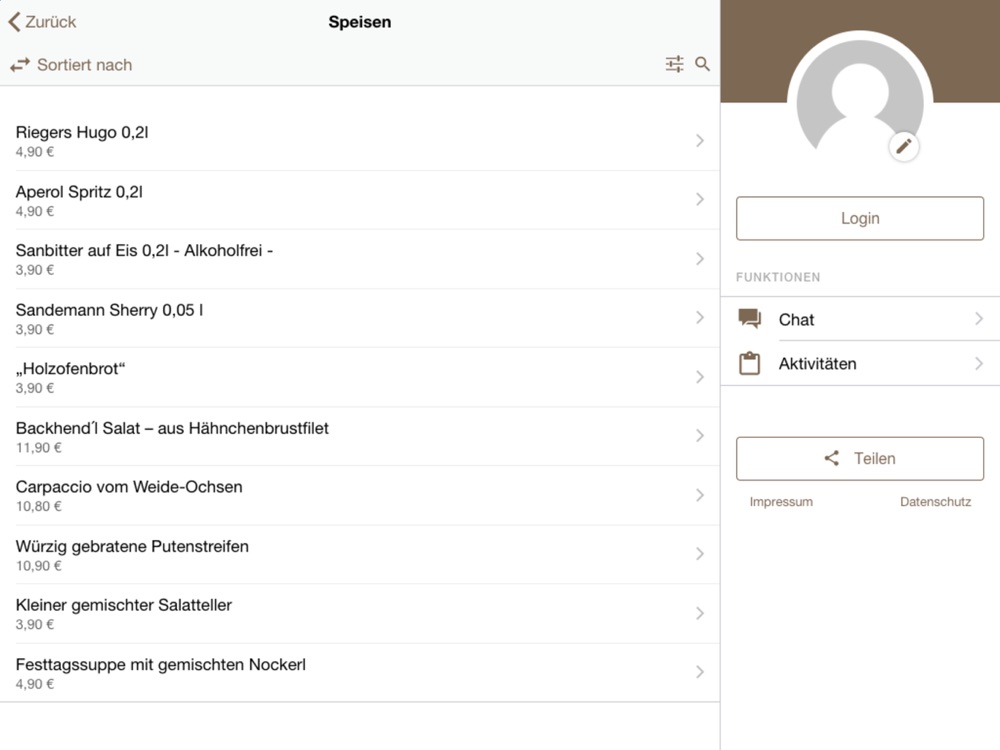Image resolution: width=1000 pixels, height=750 pixels.
Task: Open chevron for Aperol Spritz 0,2l
Action: pos(700,199)
